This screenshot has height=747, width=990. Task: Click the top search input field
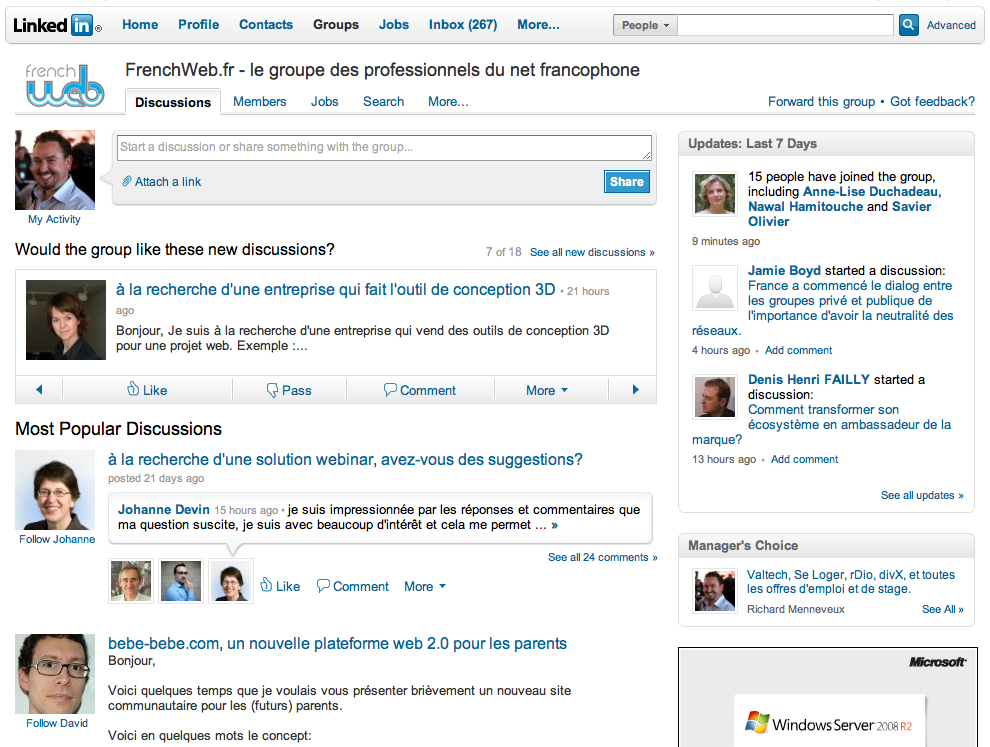tap(785, 25)
